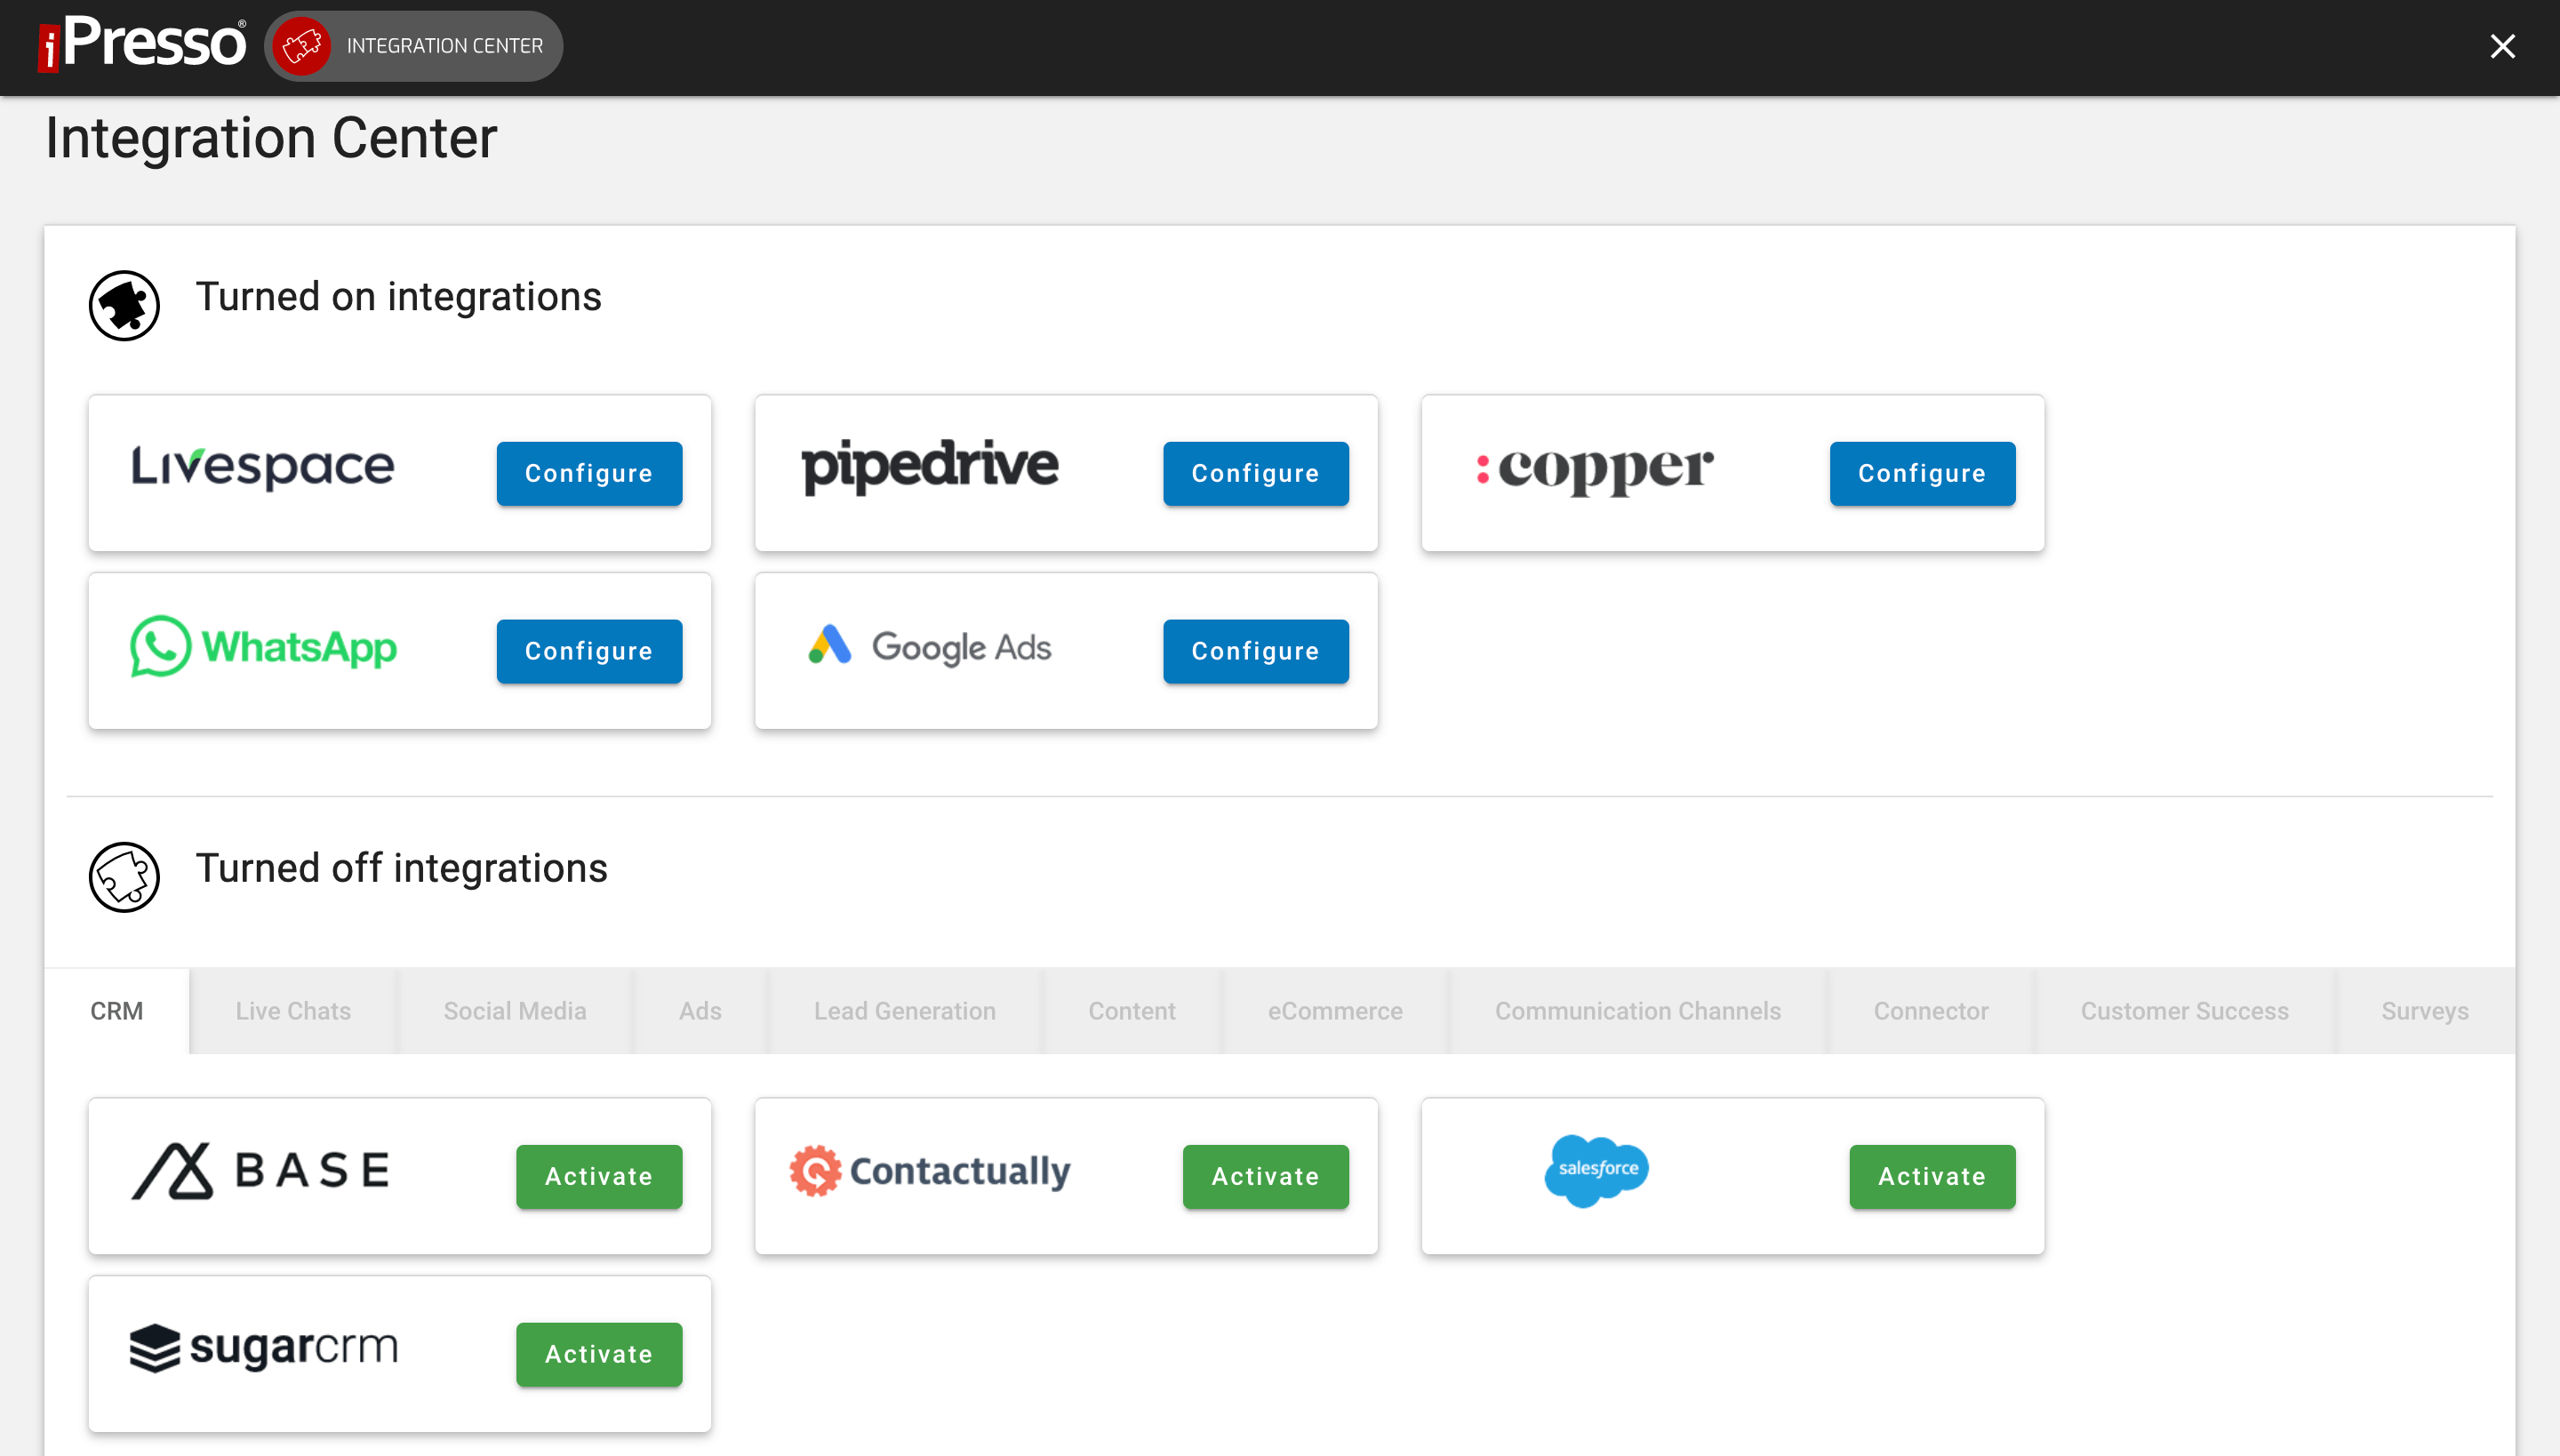
Task: Switch to the Live Chats tab
Action: pos(294,1010)
